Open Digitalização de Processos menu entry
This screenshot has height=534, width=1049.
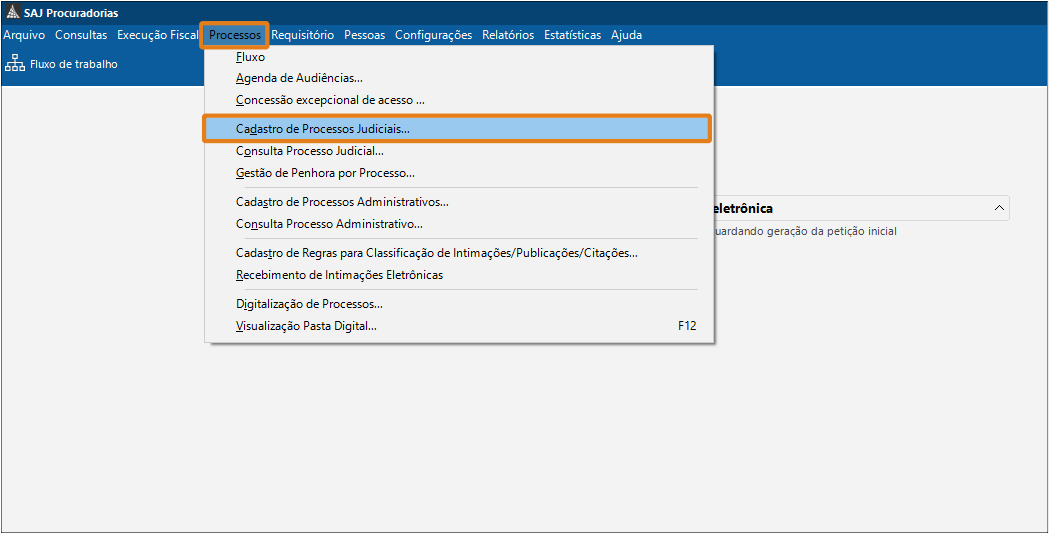[x=309, y=304]
